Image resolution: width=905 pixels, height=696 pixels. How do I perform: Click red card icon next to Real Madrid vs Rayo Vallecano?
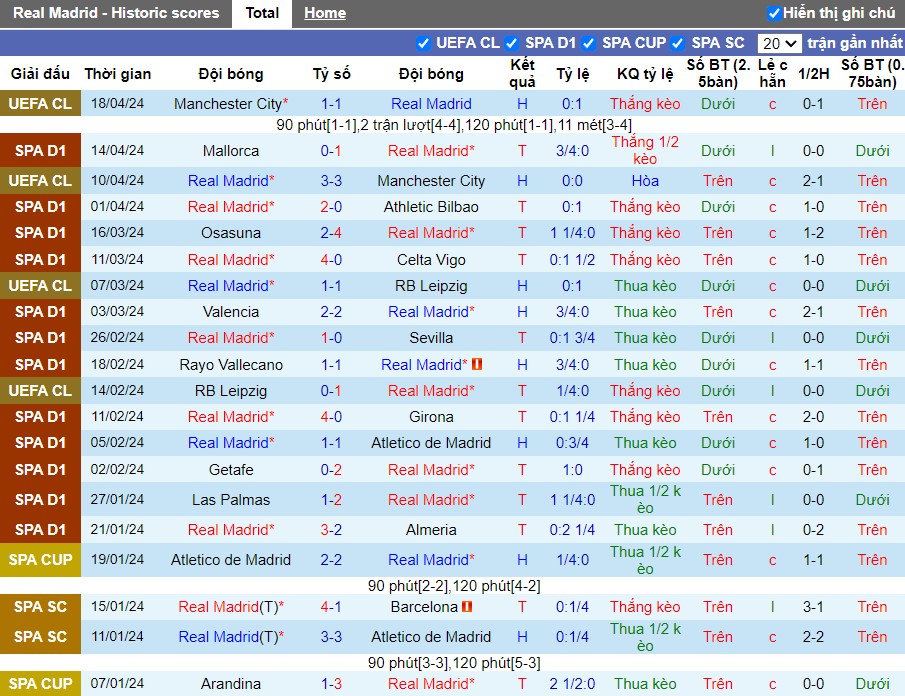click(477, 364)
